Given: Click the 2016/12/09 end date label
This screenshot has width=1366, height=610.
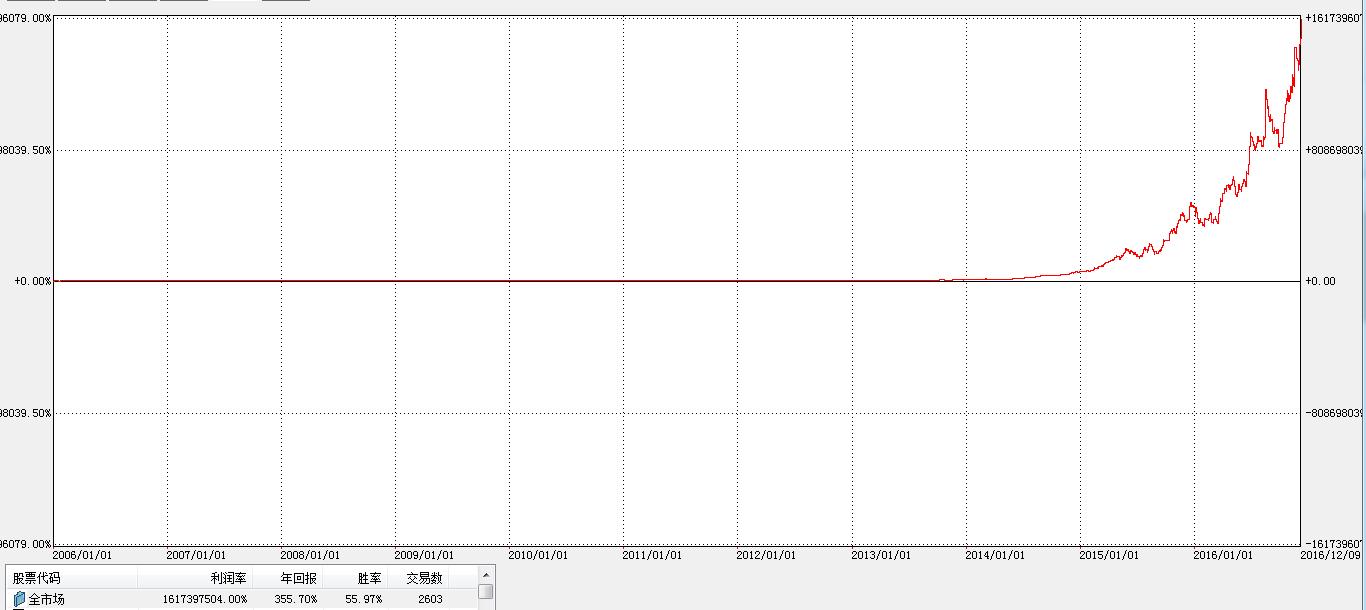Looking at the screenshot, I should (1329, 554).
